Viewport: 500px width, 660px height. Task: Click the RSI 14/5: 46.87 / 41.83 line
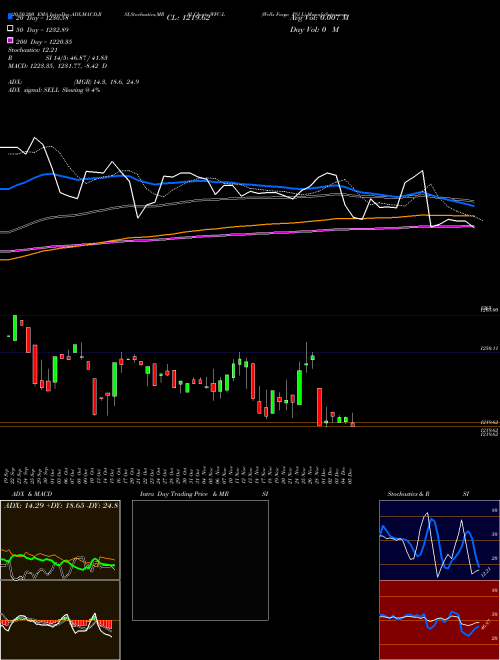58,58
